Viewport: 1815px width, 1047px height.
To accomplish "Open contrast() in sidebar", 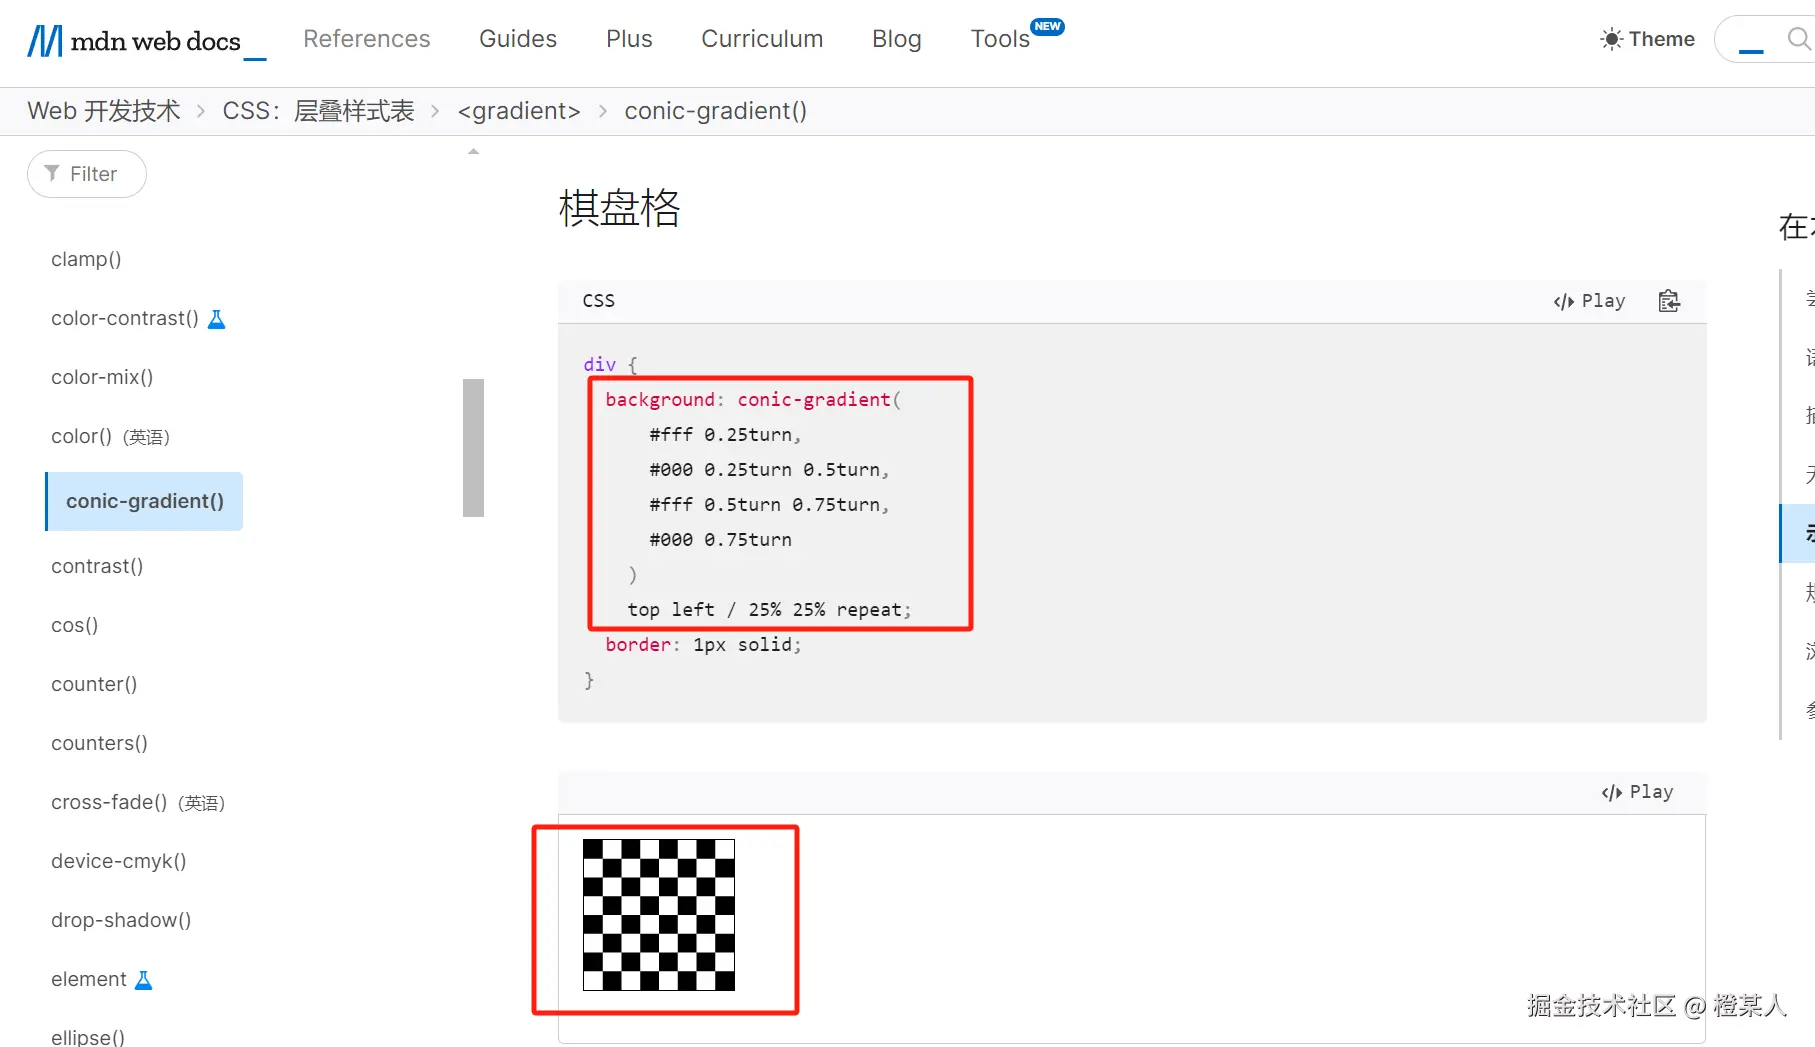I will (x=97, y=566).
